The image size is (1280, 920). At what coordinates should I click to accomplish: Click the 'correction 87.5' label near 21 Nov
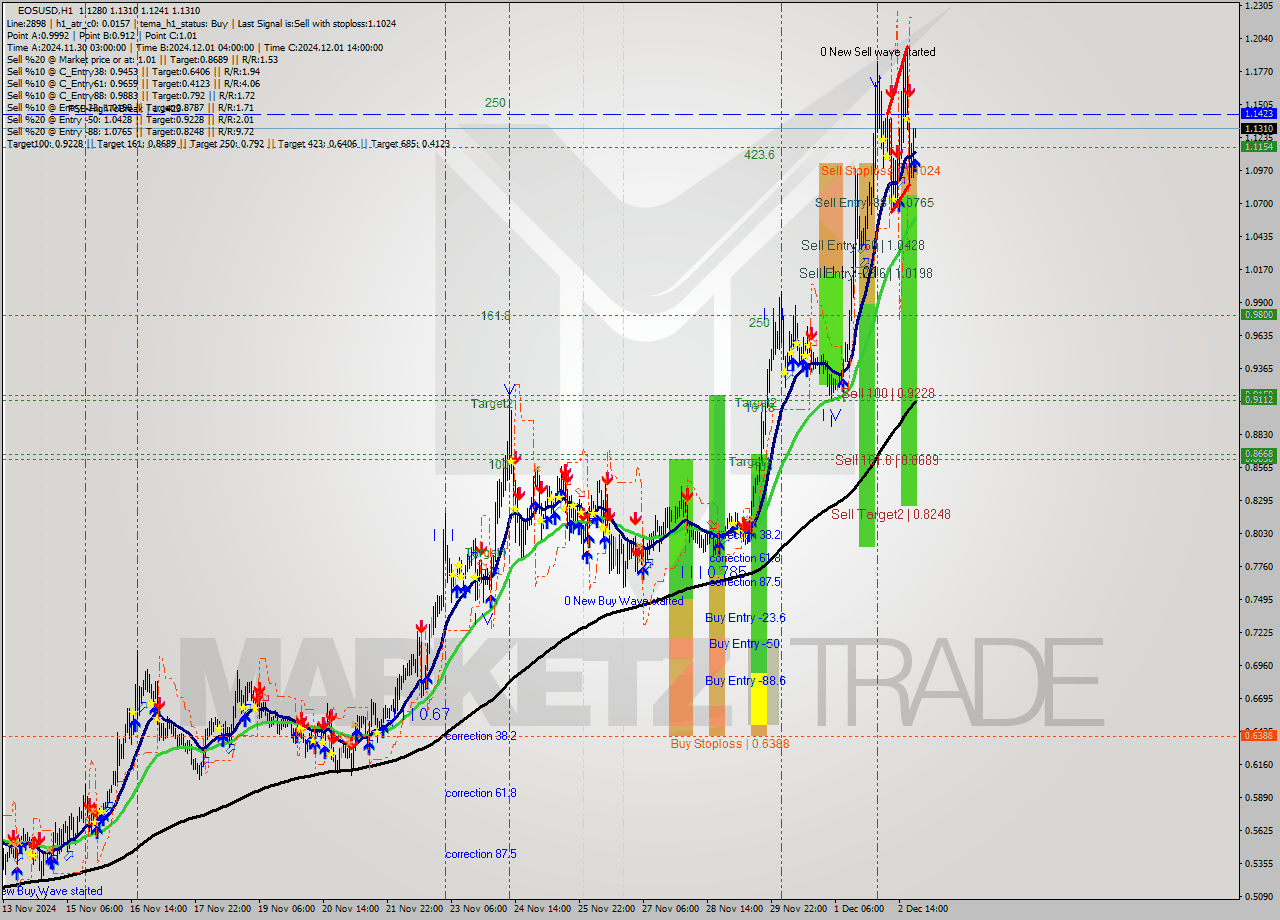(481, 855)
